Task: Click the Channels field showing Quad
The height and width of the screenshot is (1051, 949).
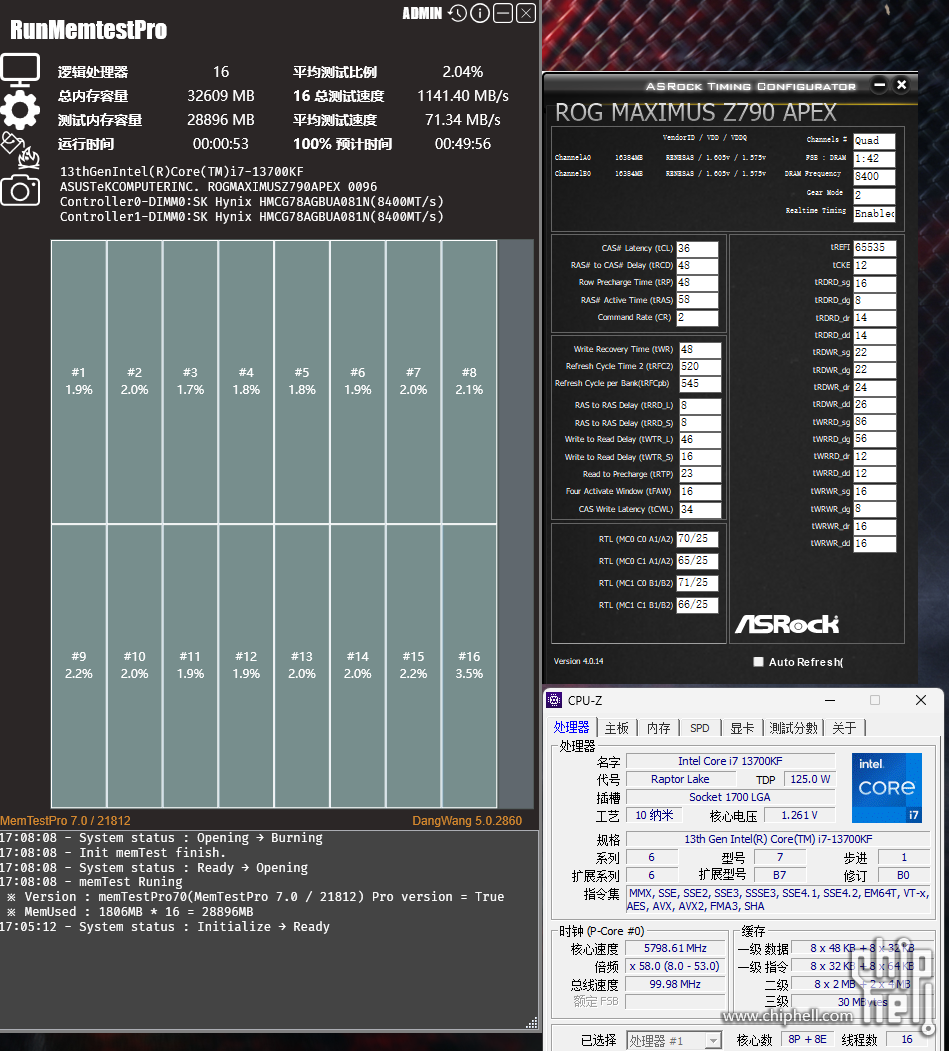Action: (875, 141)
